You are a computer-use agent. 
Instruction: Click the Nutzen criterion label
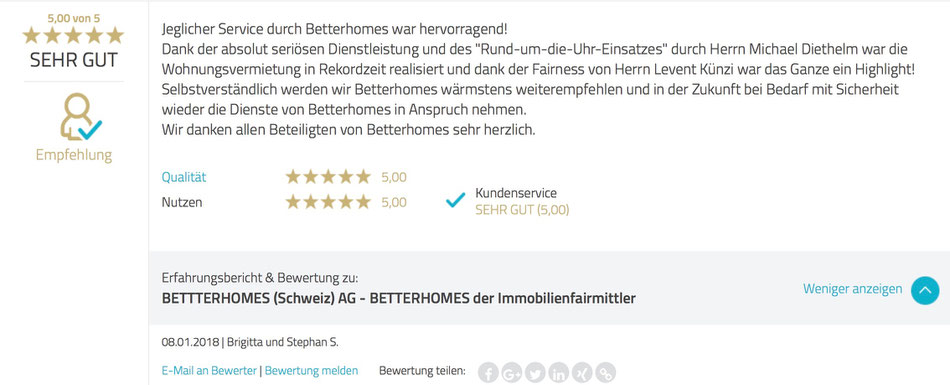pyautogui.click(x=182, y=203)
